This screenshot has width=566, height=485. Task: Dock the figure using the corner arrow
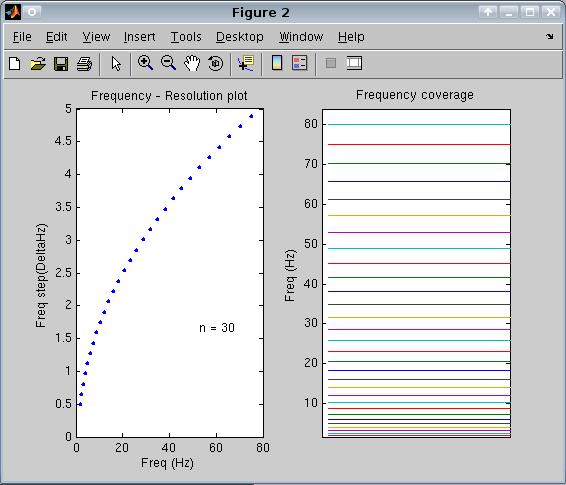(x=549, y=36)
